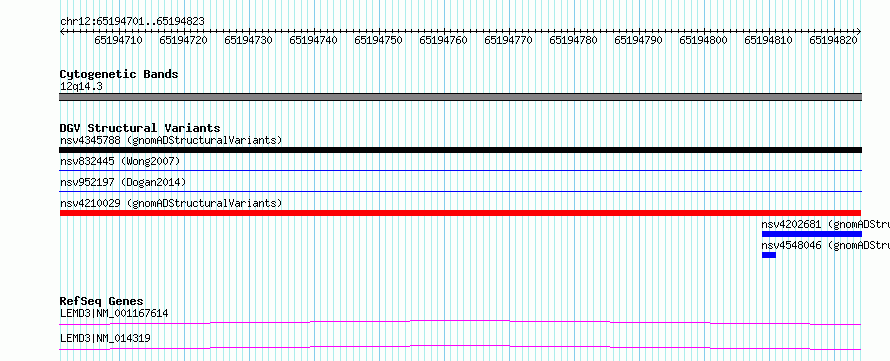Screen dimensions: 890x361
Task: Open variant label nsv952197 (Dogan2014)
Action: [123, 183]
